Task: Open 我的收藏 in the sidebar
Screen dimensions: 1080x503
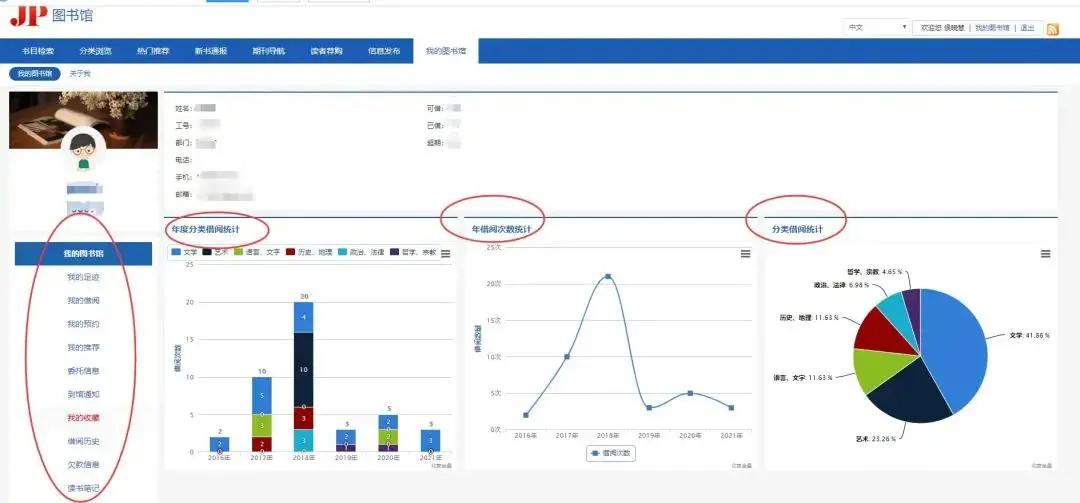Action: pyautogui.click(x=83, y=418)
